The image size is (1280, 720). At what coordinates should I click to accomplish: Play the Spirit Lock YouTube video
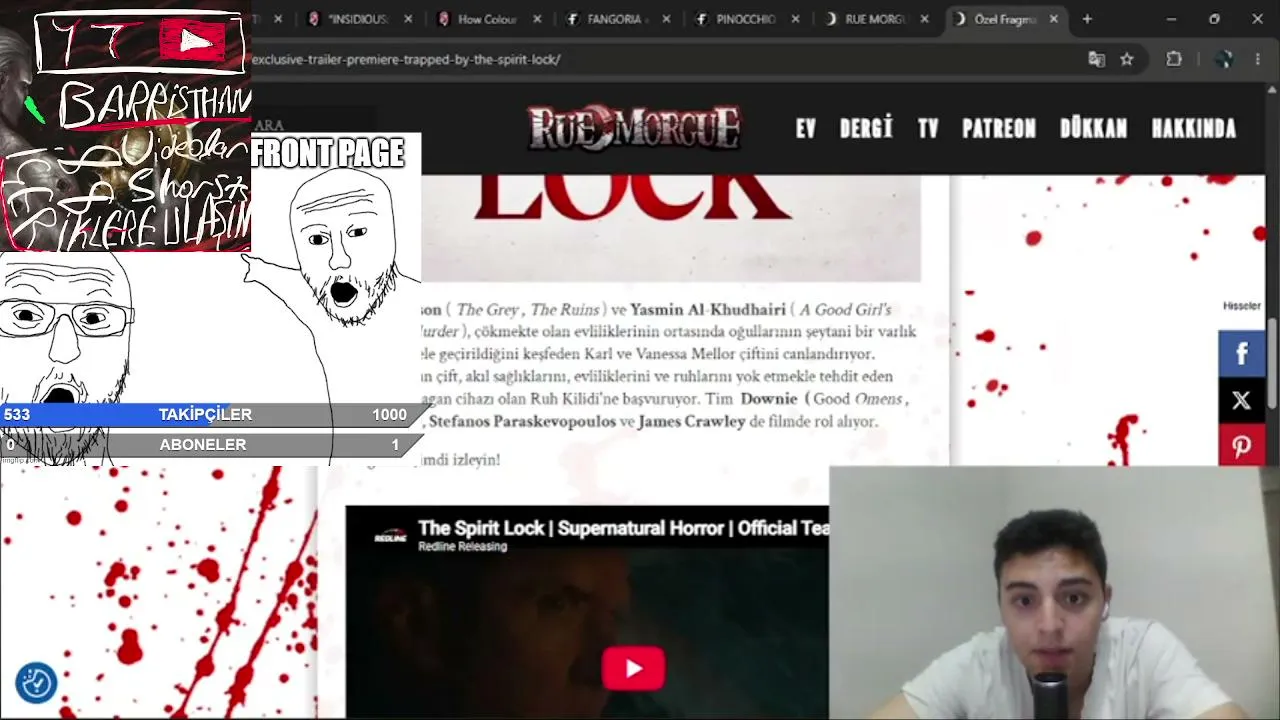633,668
